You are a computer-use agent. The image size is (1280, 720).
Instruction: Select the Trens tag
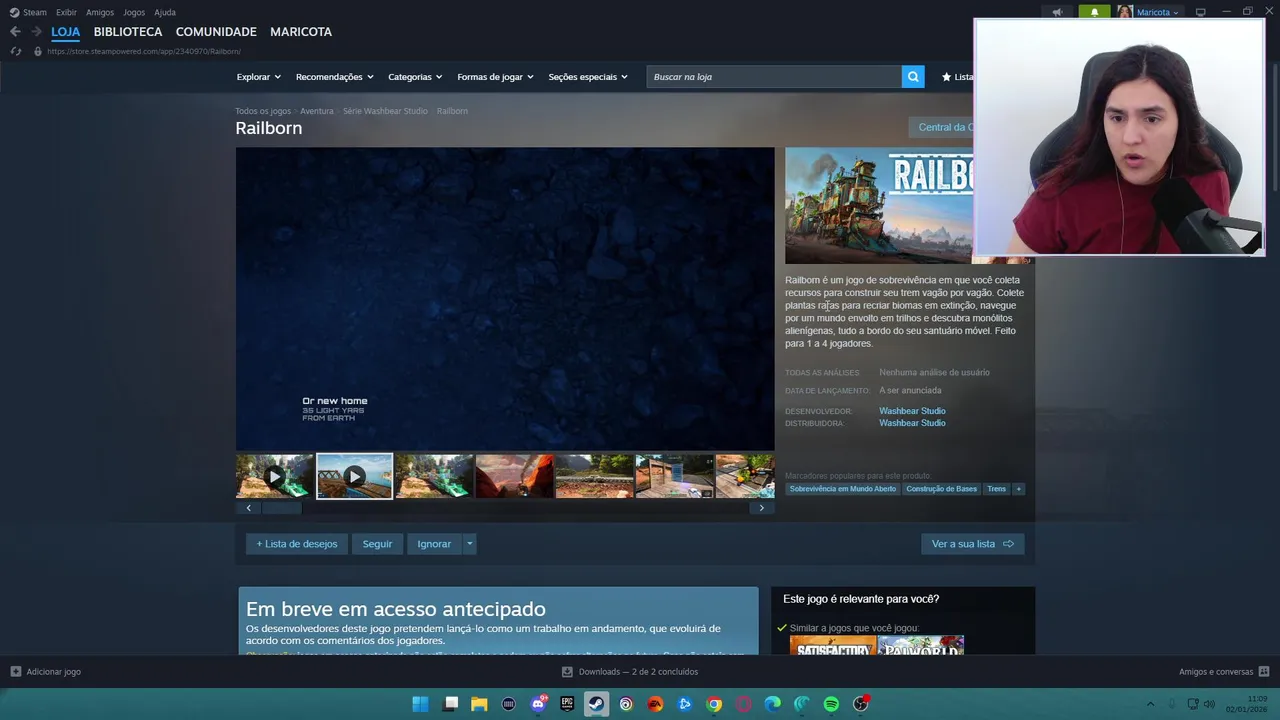(997, 489)
